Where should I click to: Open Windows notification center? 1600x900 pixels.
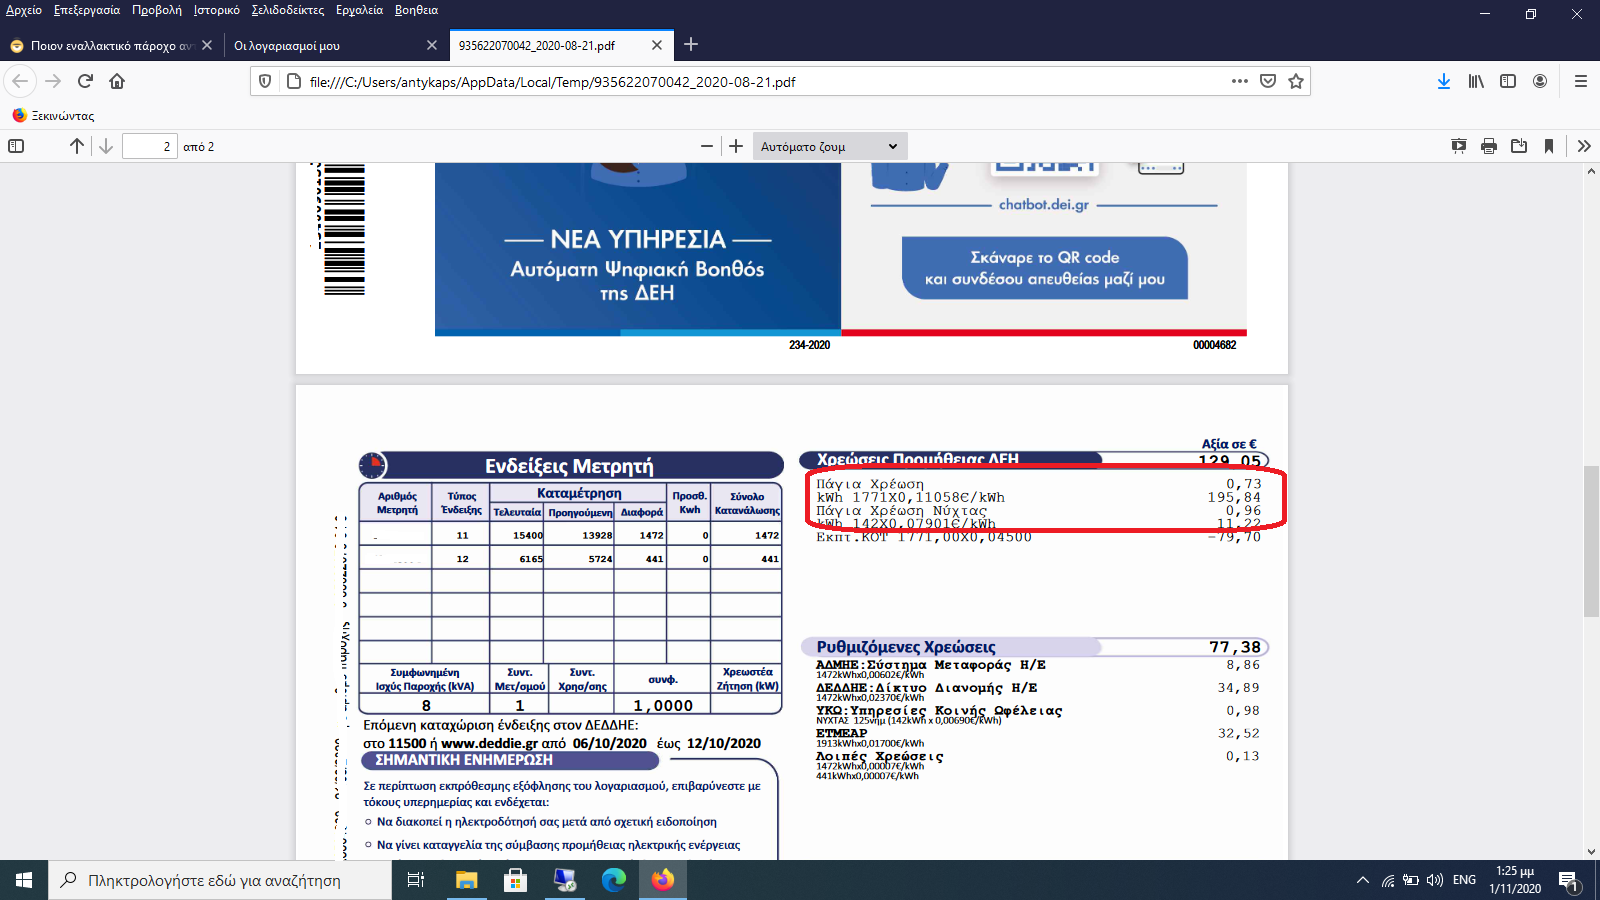click(x=1569, y=880)
